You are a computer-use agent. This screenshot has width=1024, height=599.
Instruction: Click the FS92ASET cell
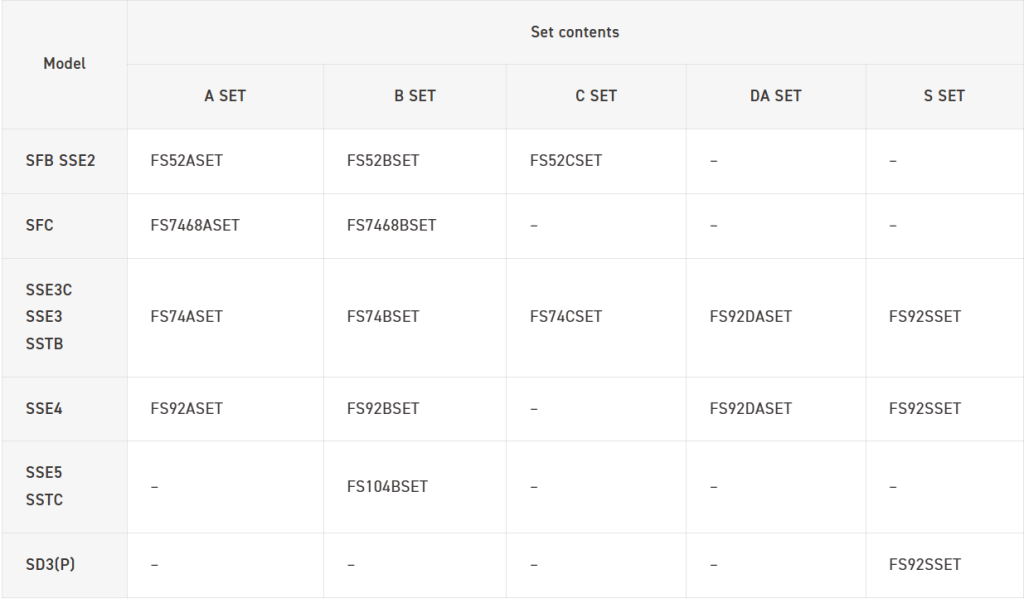pyautogui.click(x=187, y=408)
